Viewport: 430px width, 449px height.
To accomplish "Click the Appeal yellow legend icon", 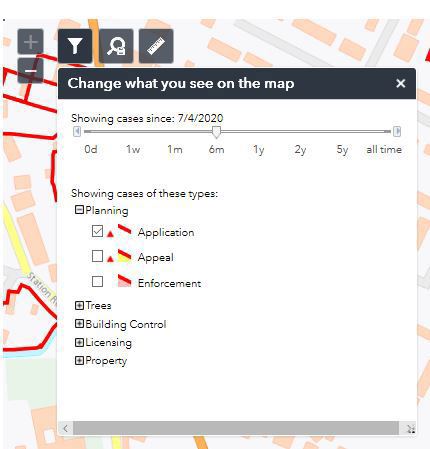I will [x=125, y=256].
